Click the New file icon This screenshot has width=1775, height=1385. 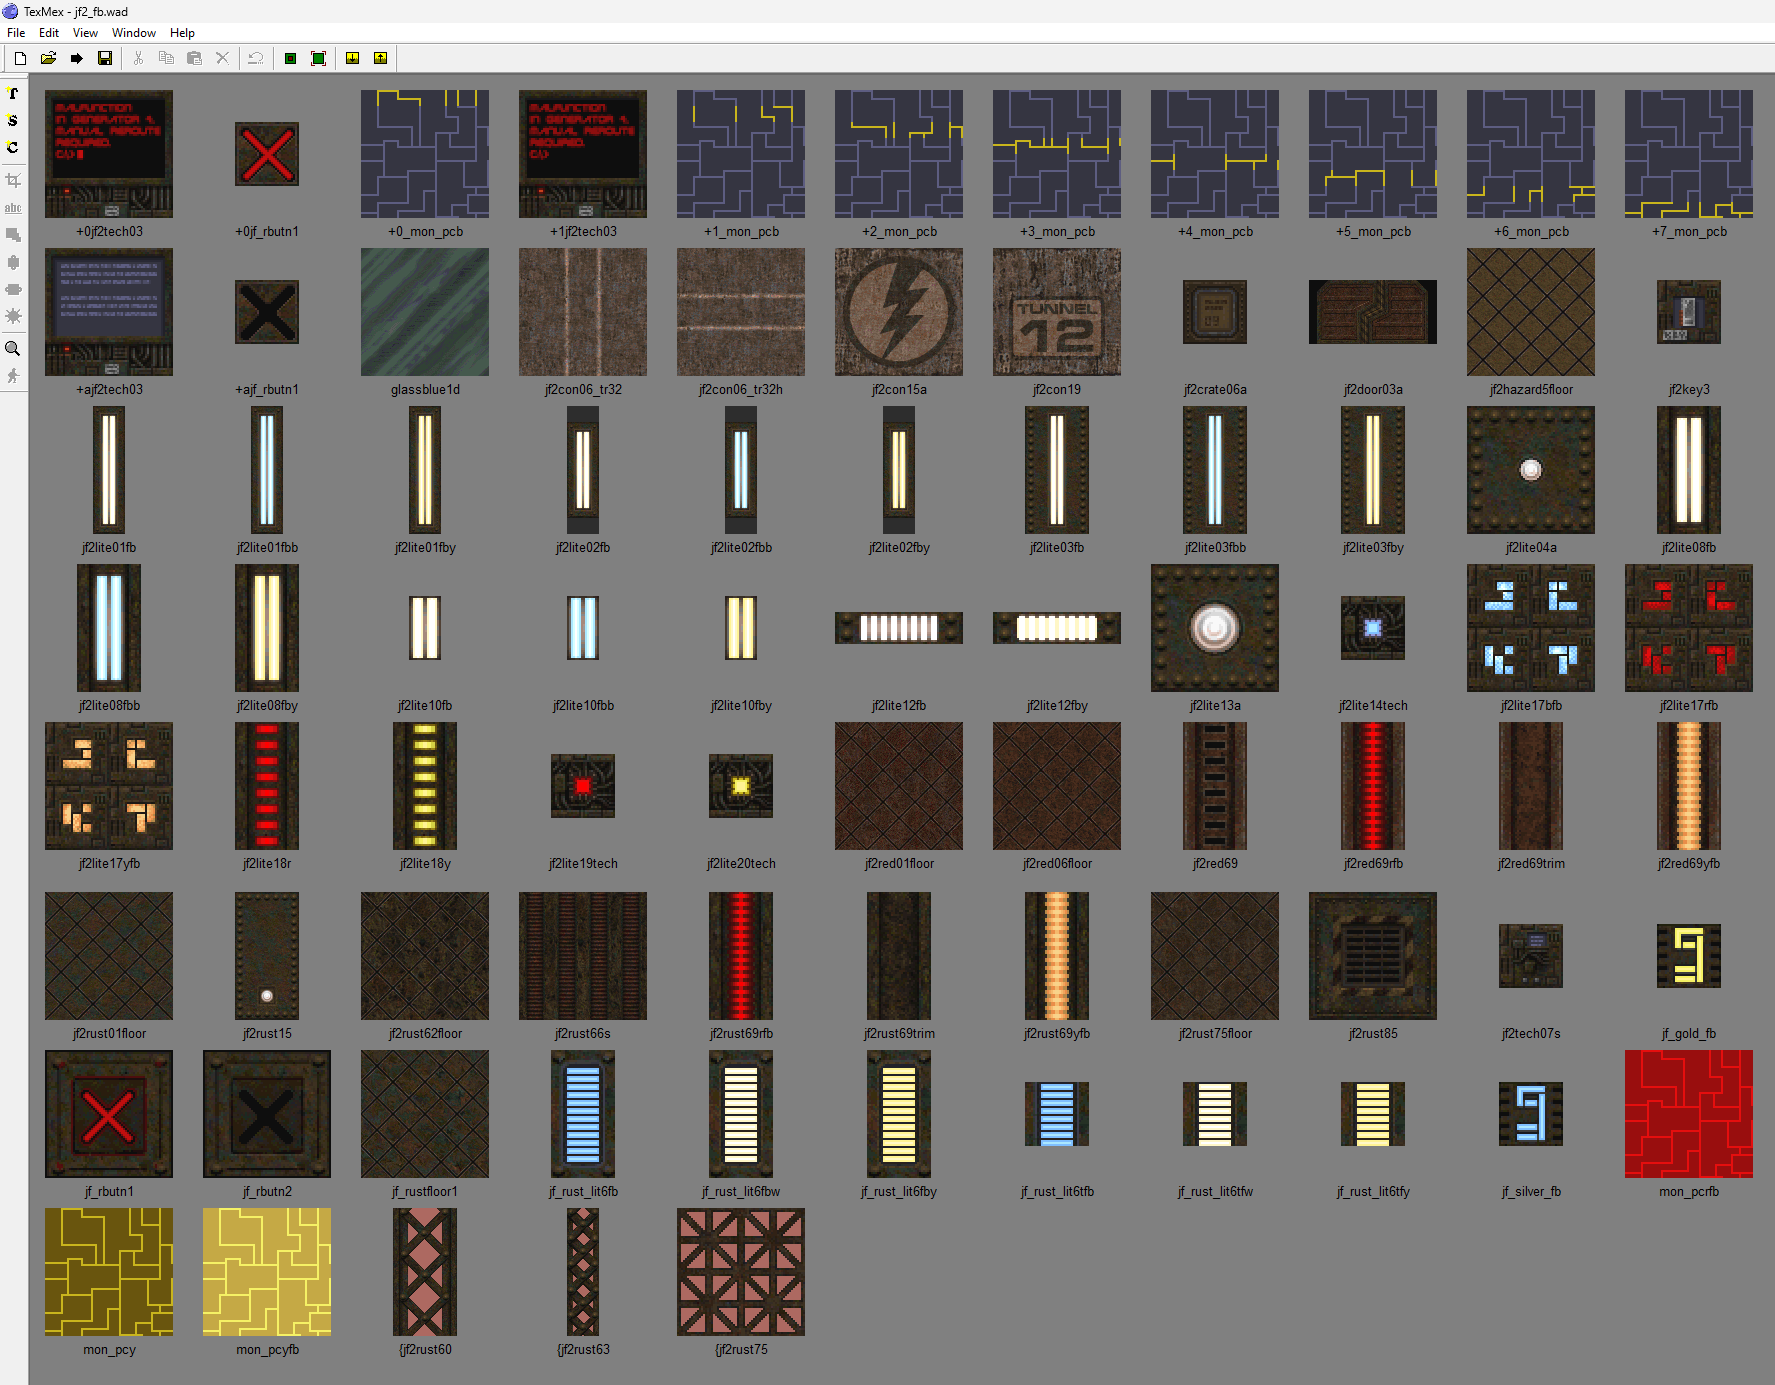coord(20,59)
